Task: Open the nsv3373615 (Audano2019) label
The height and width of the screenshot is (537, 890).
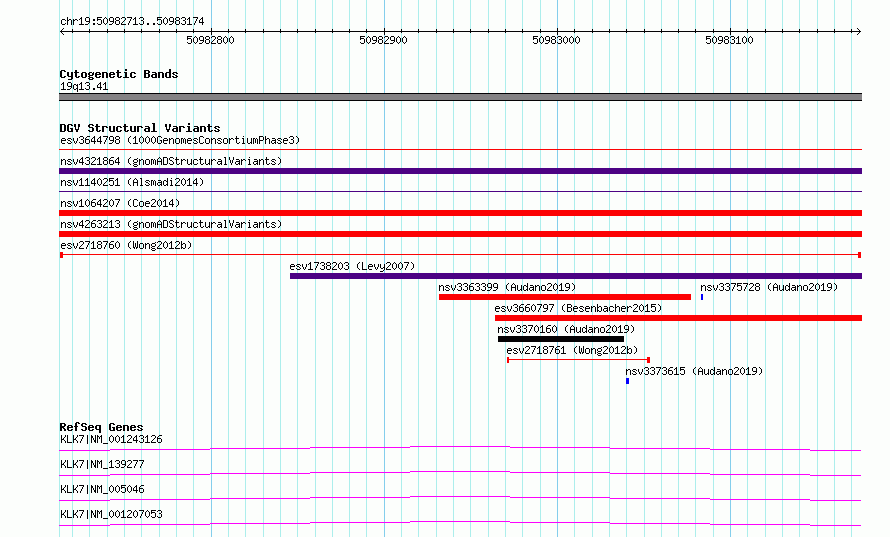Action: [694, 371]
